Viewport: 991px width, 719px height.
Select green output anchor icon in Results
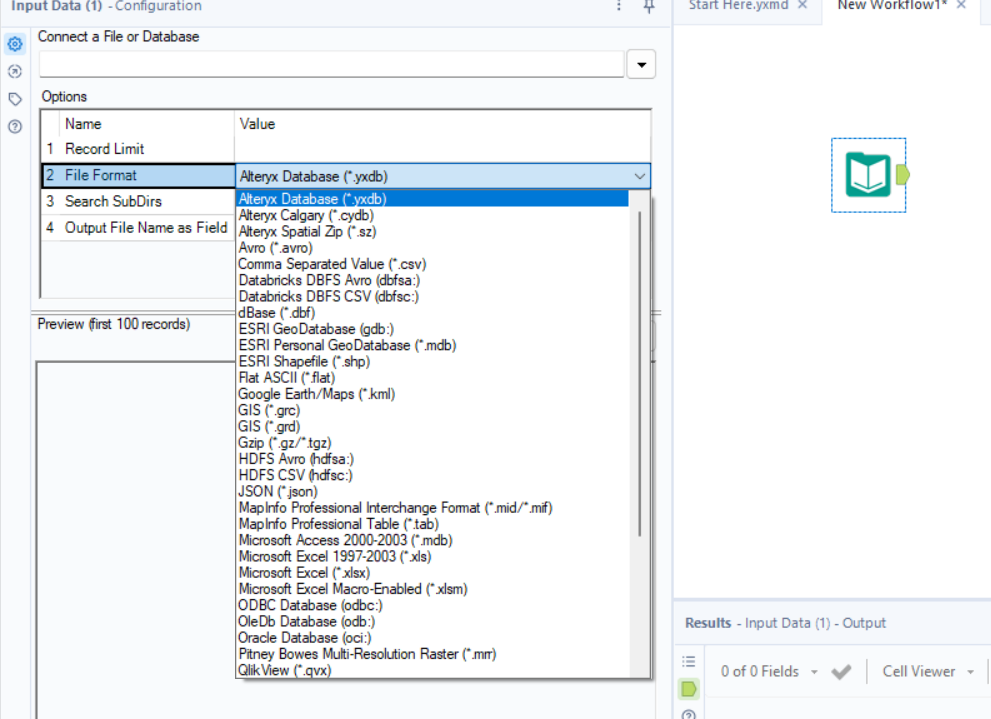(x=689, y=689)
